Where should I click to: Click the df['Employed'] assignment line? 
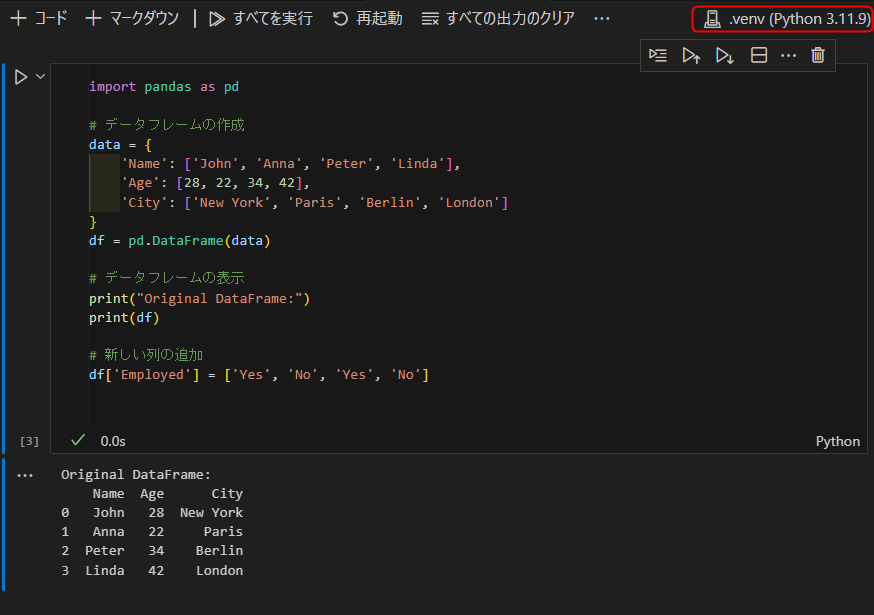259,374
